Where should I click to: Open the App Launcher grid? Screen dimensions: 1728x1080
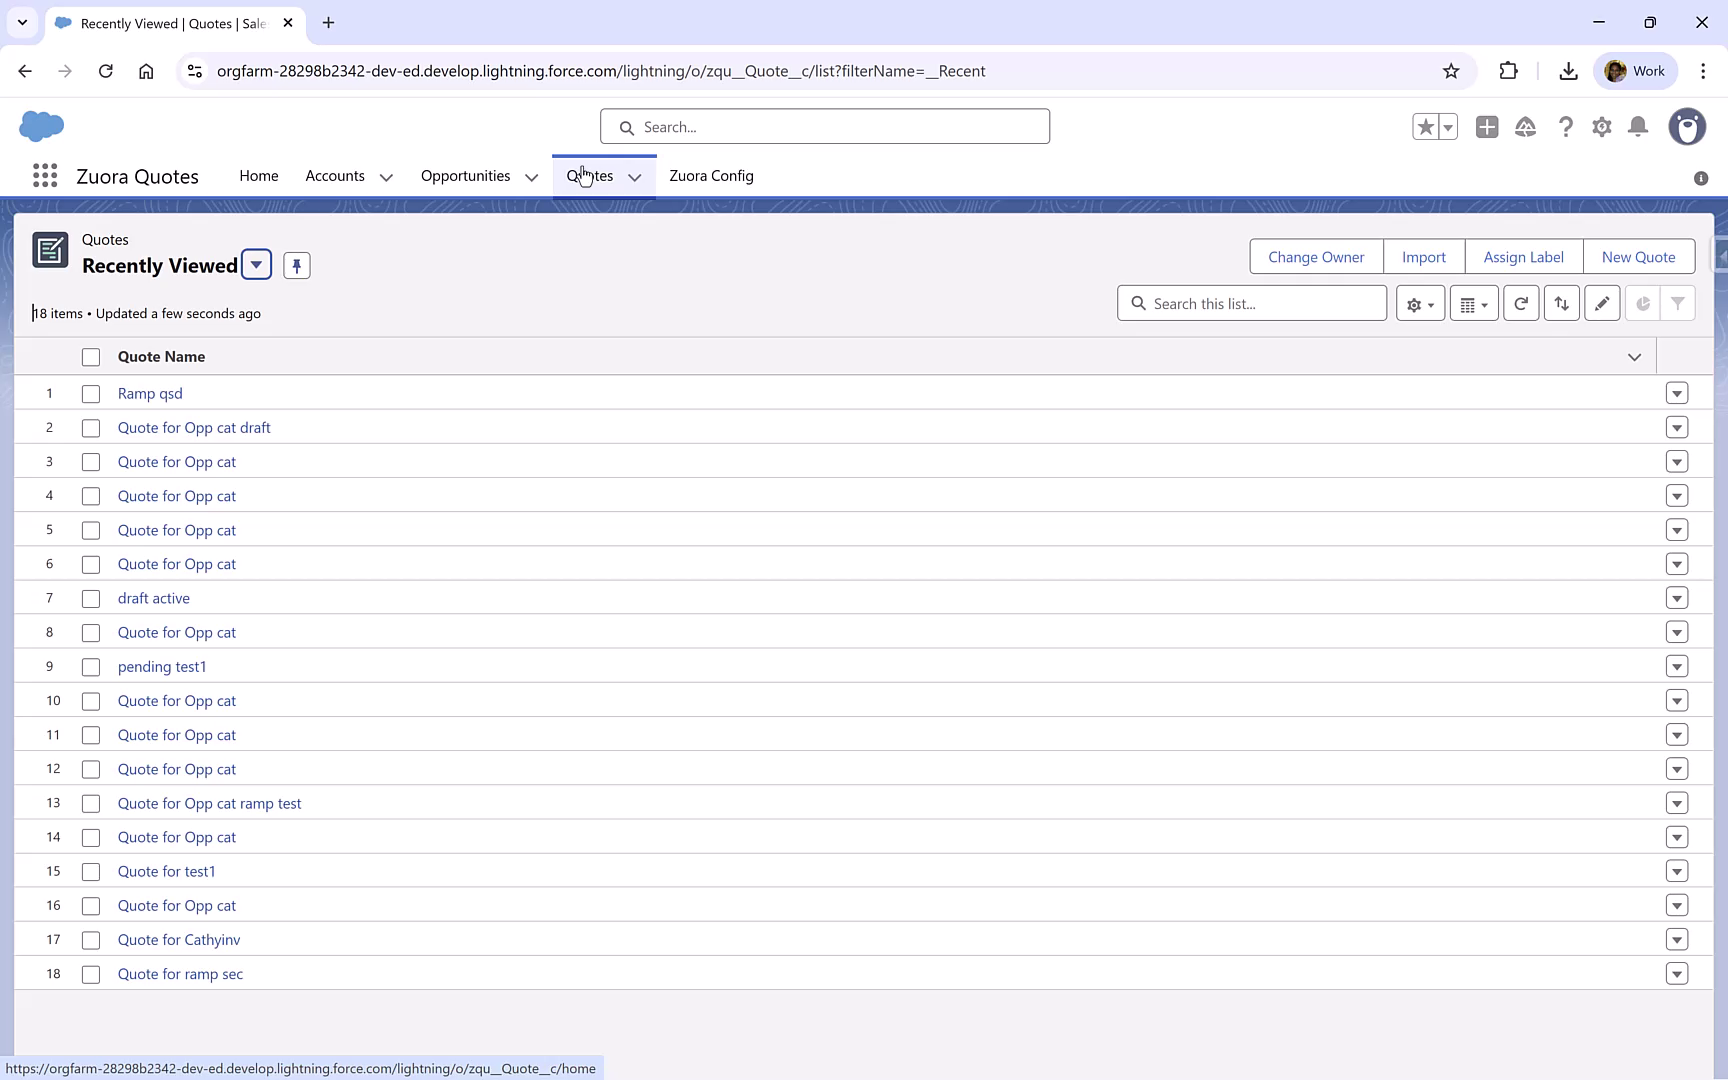(x=44, y=175)
